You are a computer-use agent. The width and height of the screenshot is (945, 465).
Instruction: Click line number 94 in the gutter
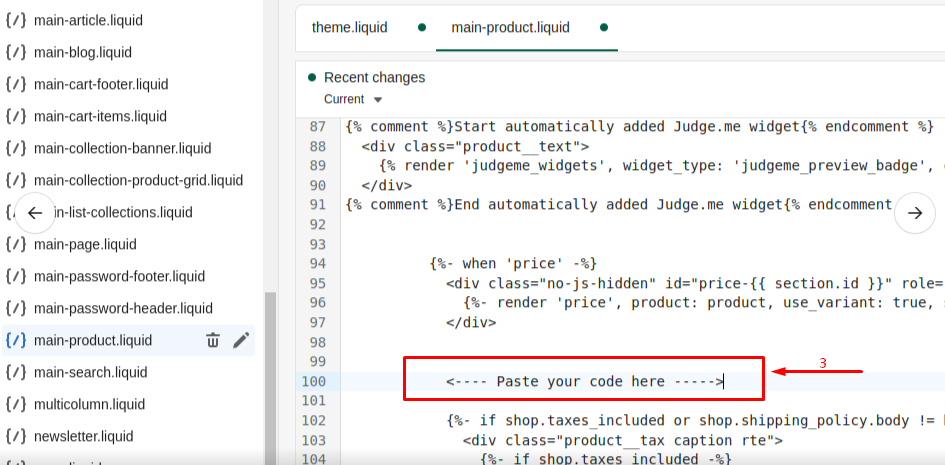click(x=317, y=263)
